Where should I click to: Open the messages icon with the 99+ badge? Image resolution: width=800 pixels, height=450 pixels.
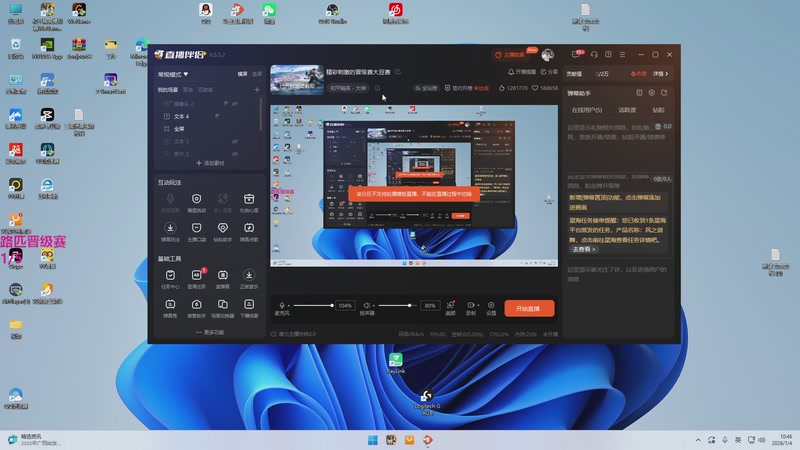(x=577, y=54)
